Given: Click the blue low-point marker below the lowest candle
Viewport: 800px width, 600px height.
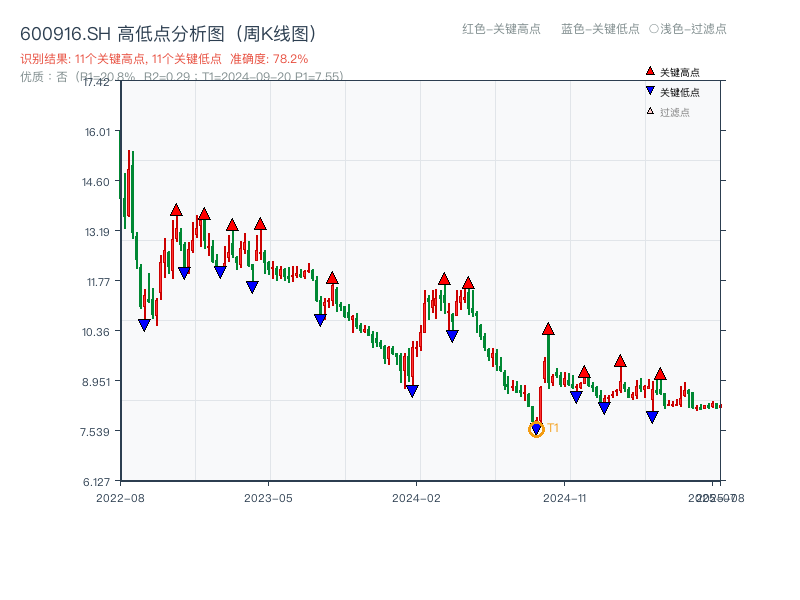Looking at the screenshot, I should (536, 428).
